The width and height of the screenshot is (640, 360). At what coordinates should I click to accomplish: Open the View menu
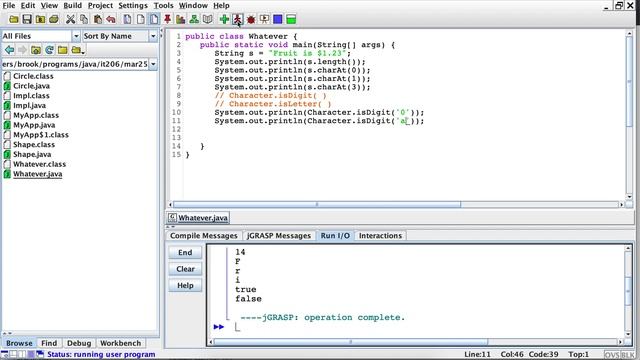[x=49, y=5]
